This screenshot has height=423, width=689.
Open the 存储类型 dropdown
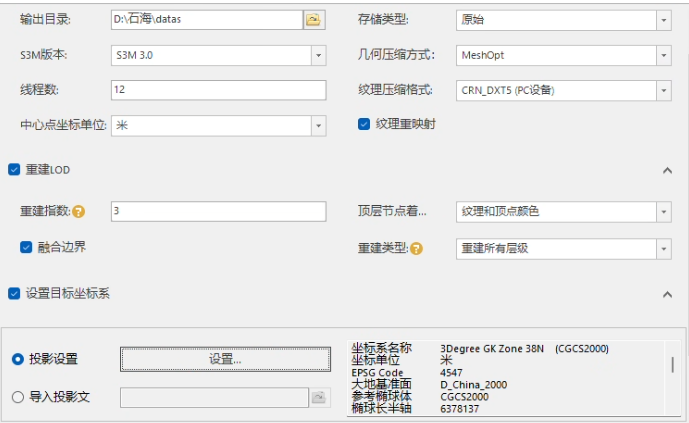point(663,19)
